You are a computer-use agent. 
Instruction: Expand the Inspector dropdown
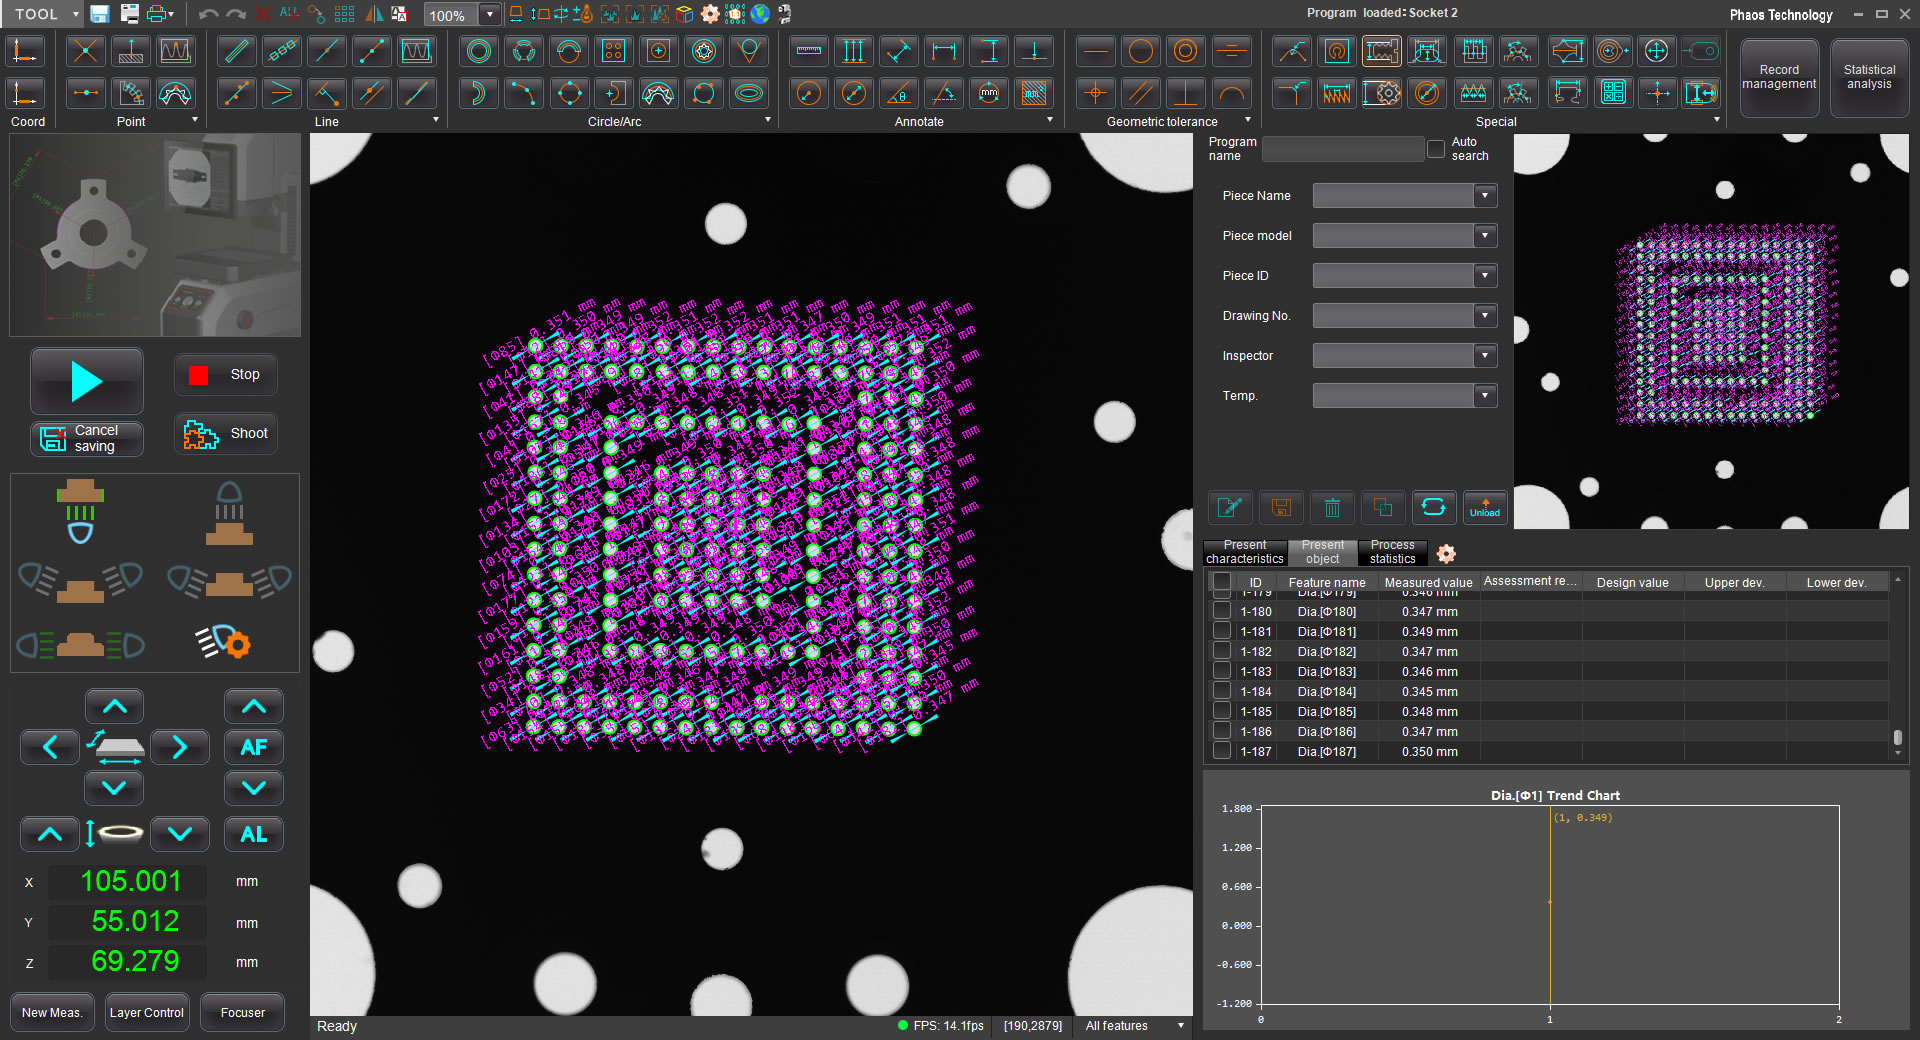pyautogui.click(x=1485, y=356)
